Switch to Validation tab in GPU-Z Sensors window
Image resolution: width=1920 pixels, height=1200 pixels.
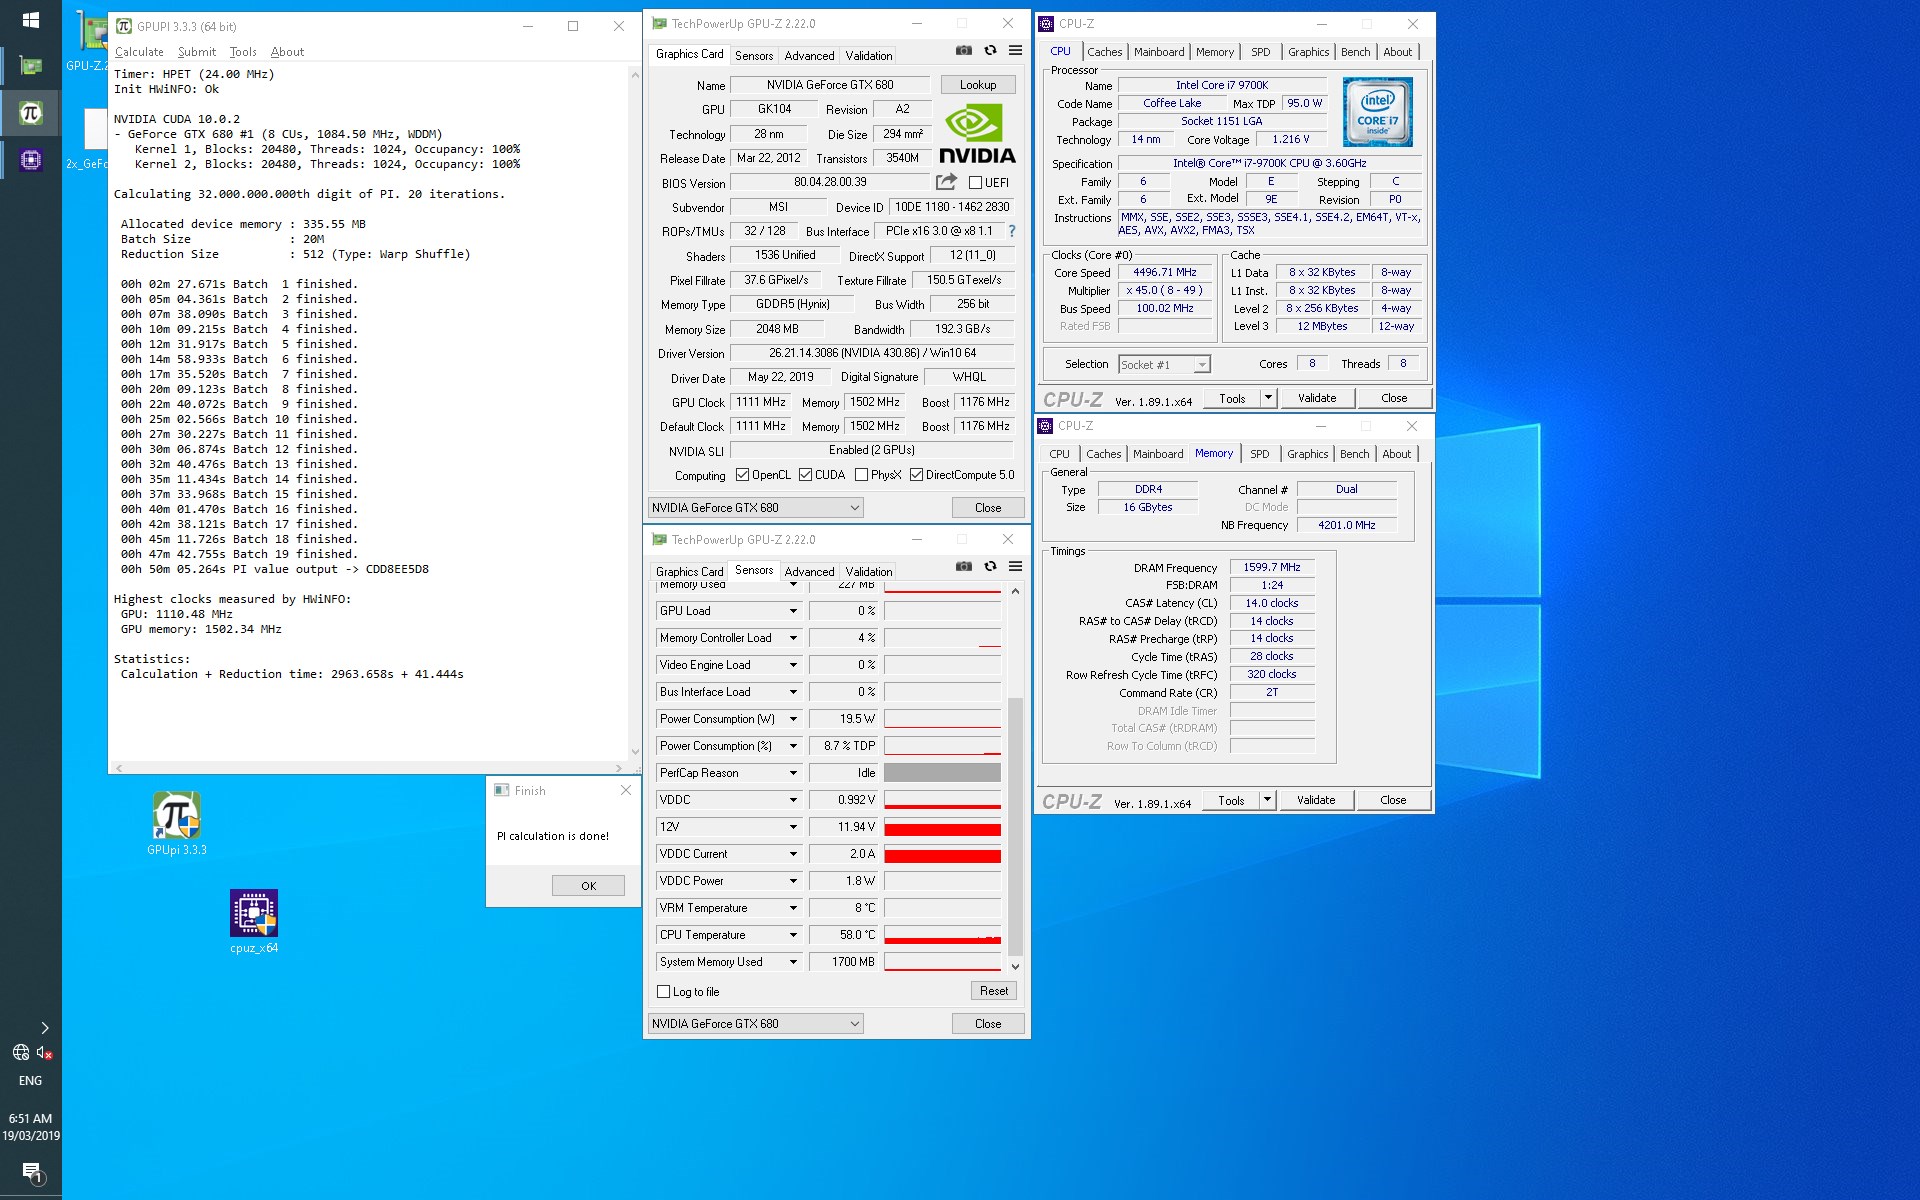coord(868,572)
